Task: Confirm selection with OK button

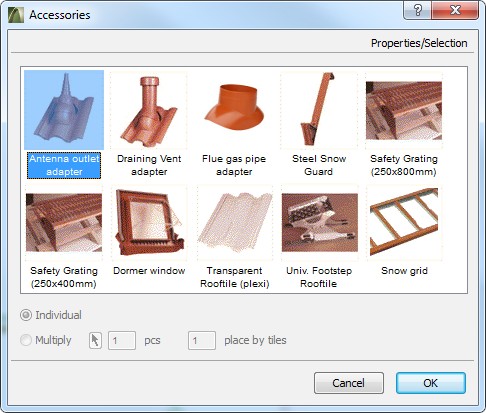Action: click(x=431, y=383)
